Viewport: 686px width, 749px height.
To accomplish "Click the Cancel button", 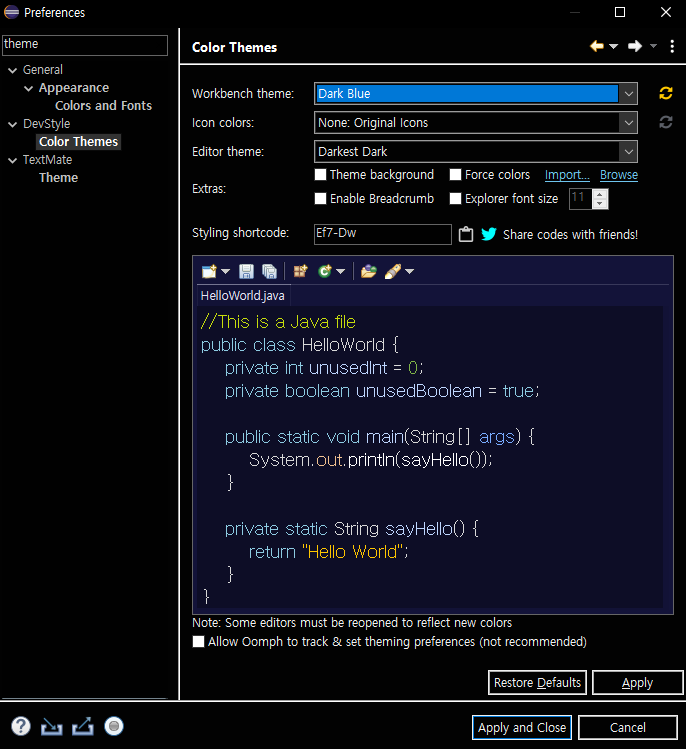I will (x=628, y=727).
